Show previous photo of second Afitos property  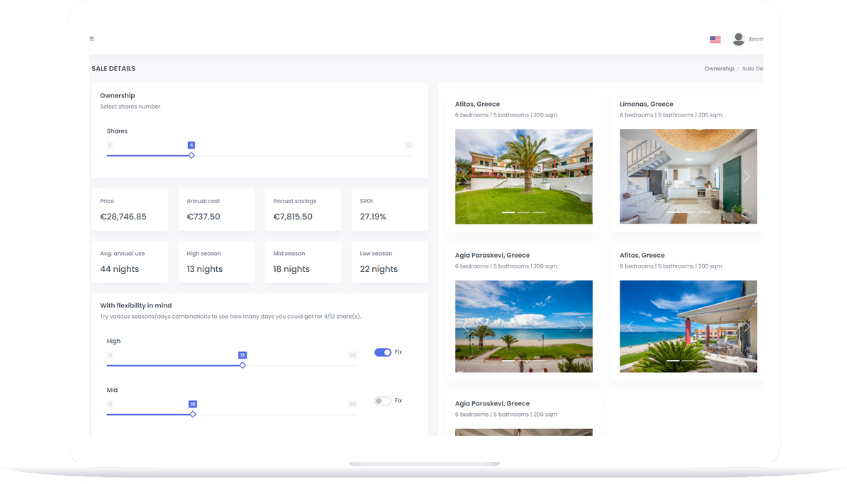coord(630,326)
